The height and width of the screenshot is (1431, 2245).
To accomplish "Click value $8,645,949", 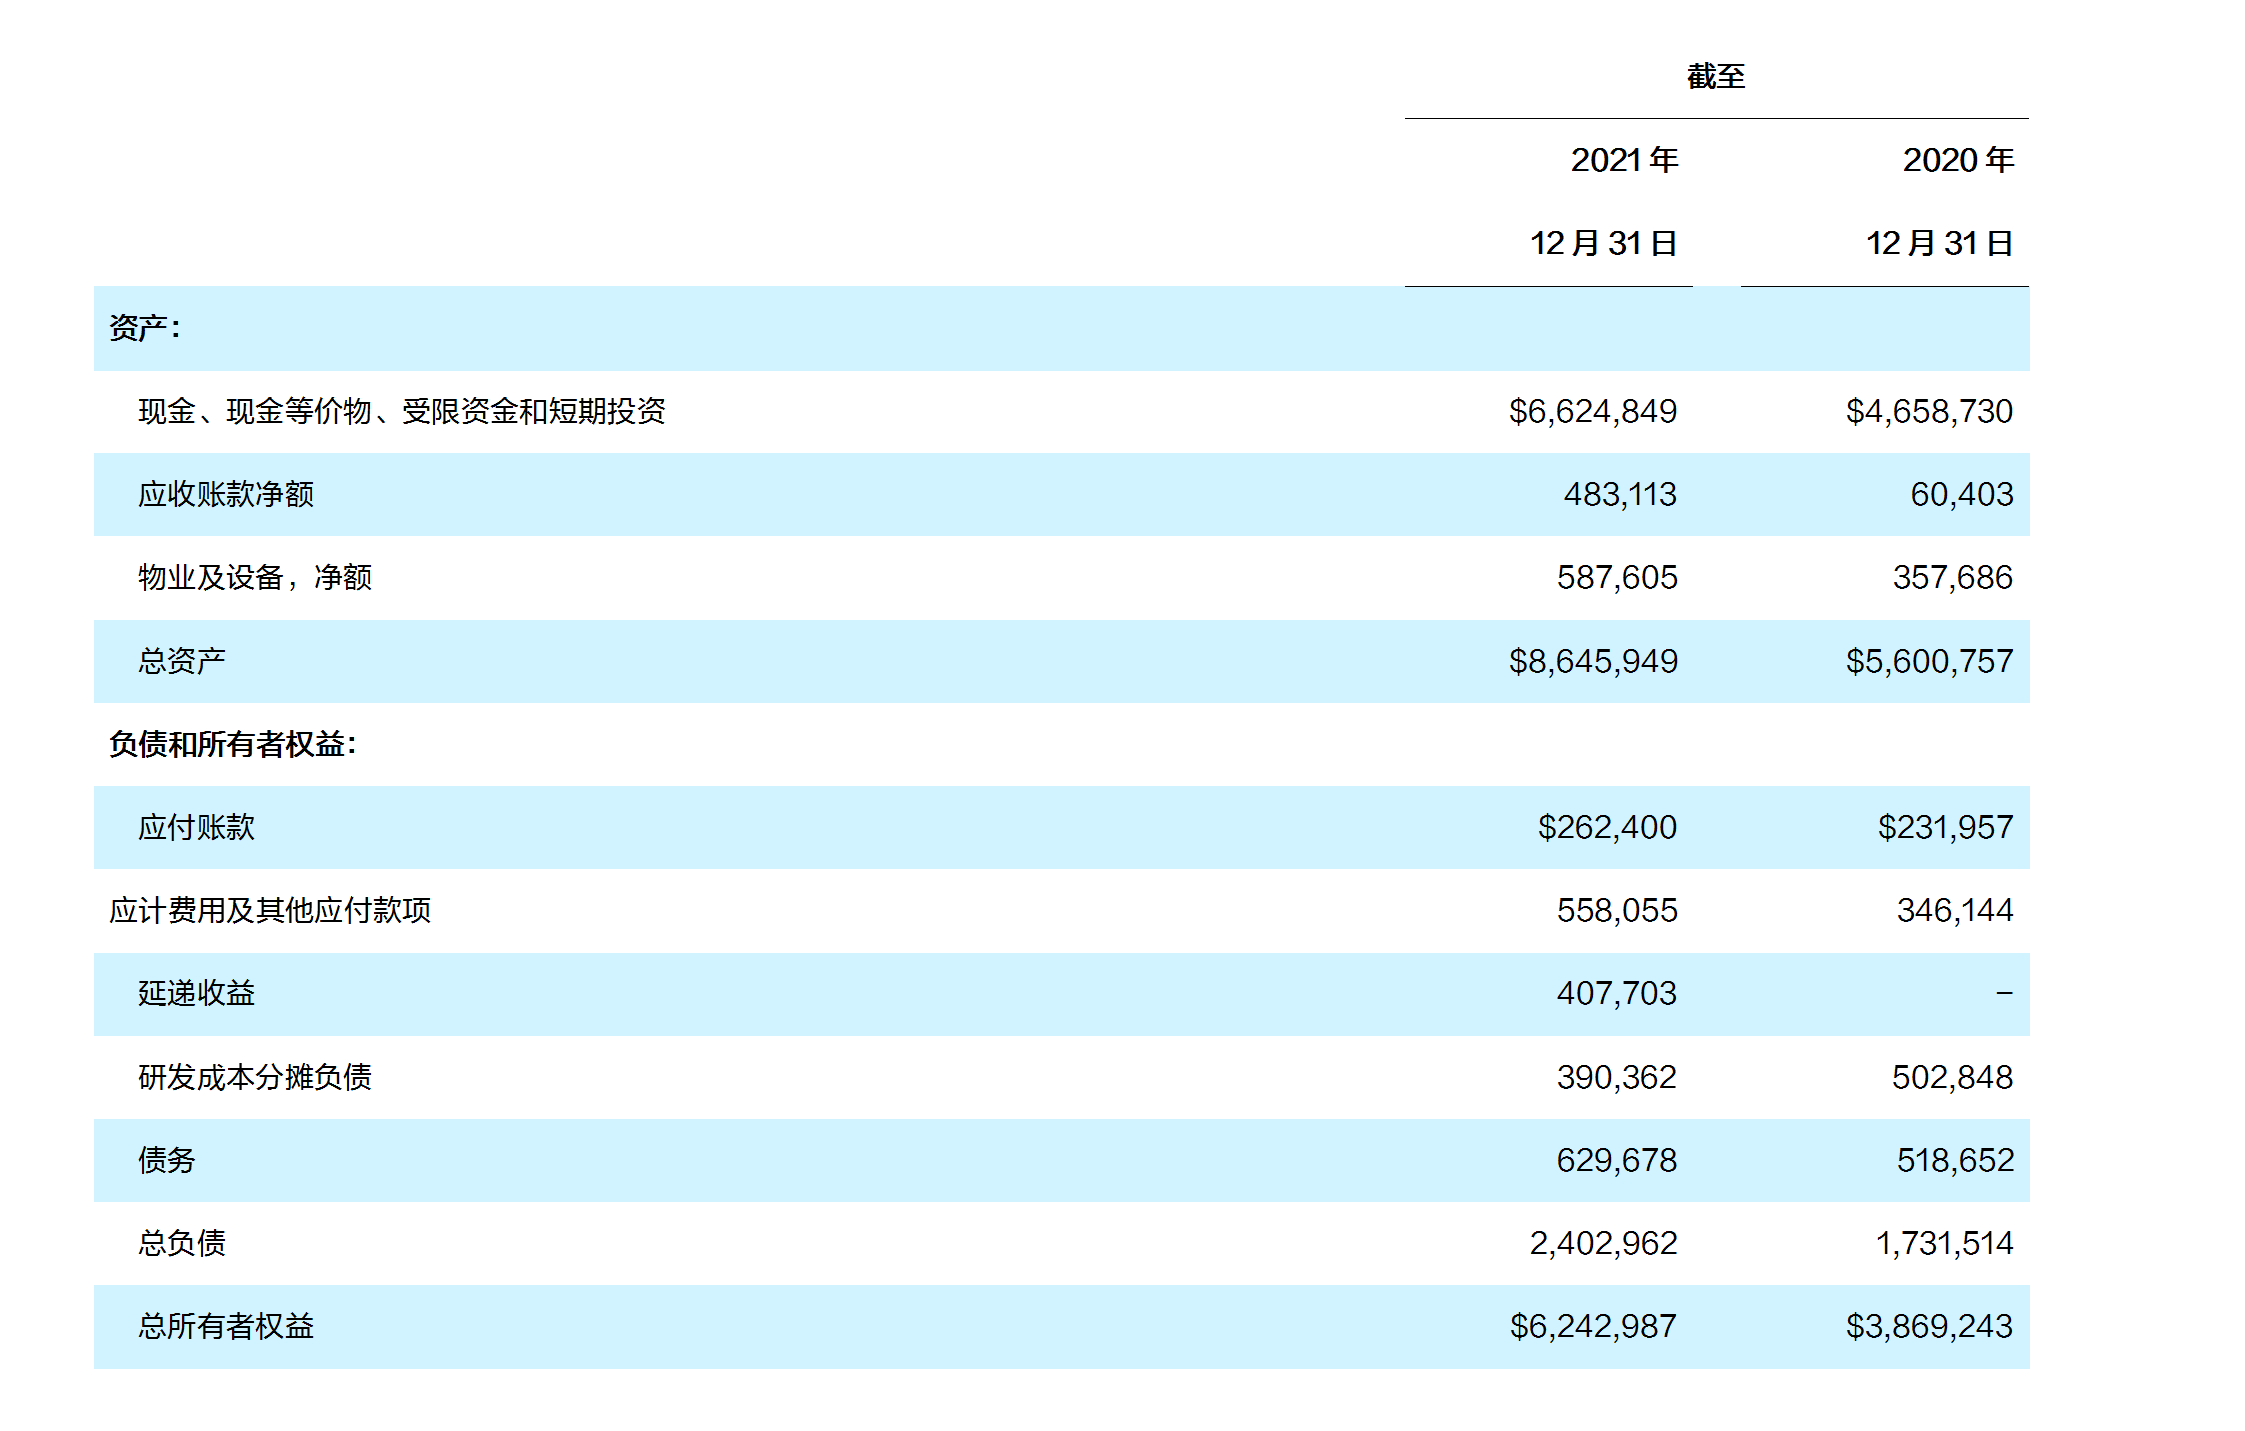I will (1593, 661).
